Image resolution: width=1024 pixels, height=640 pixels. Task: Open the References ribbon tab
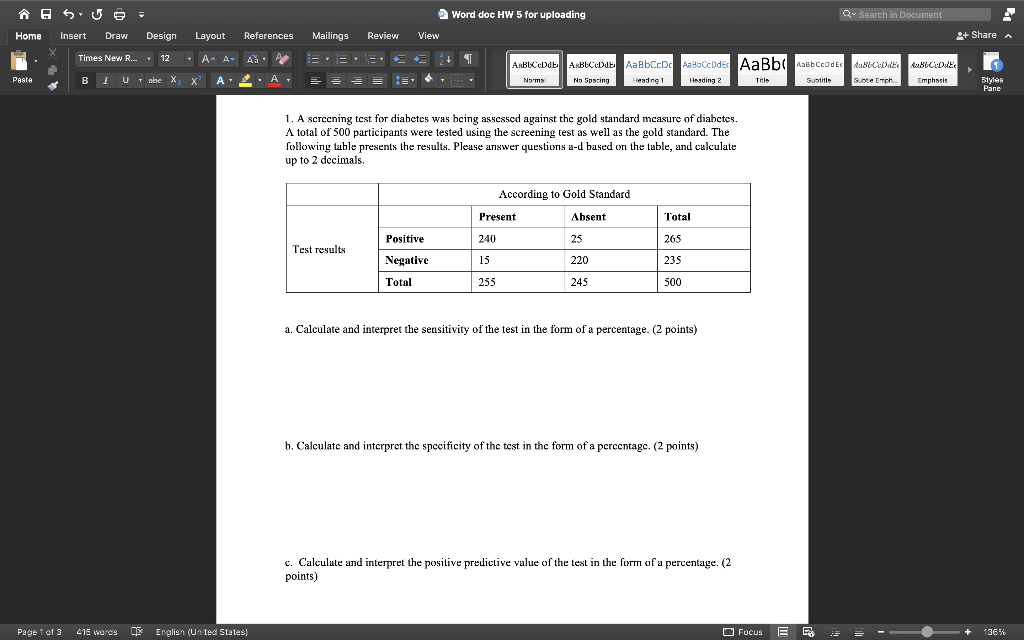coord(268,34)
